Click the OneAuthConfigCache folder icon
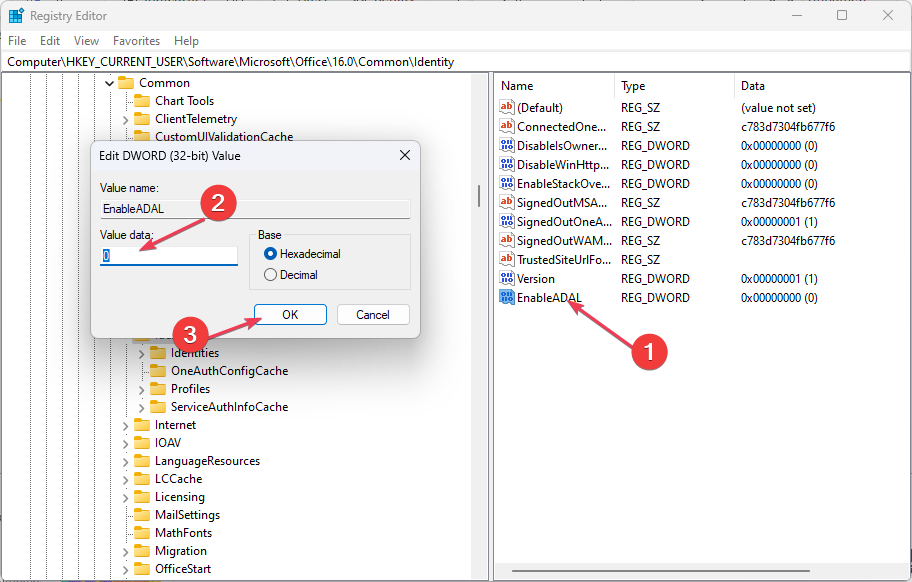Image resolution: width=912 pixels, height=582 pixels. [x=158, y=370]
